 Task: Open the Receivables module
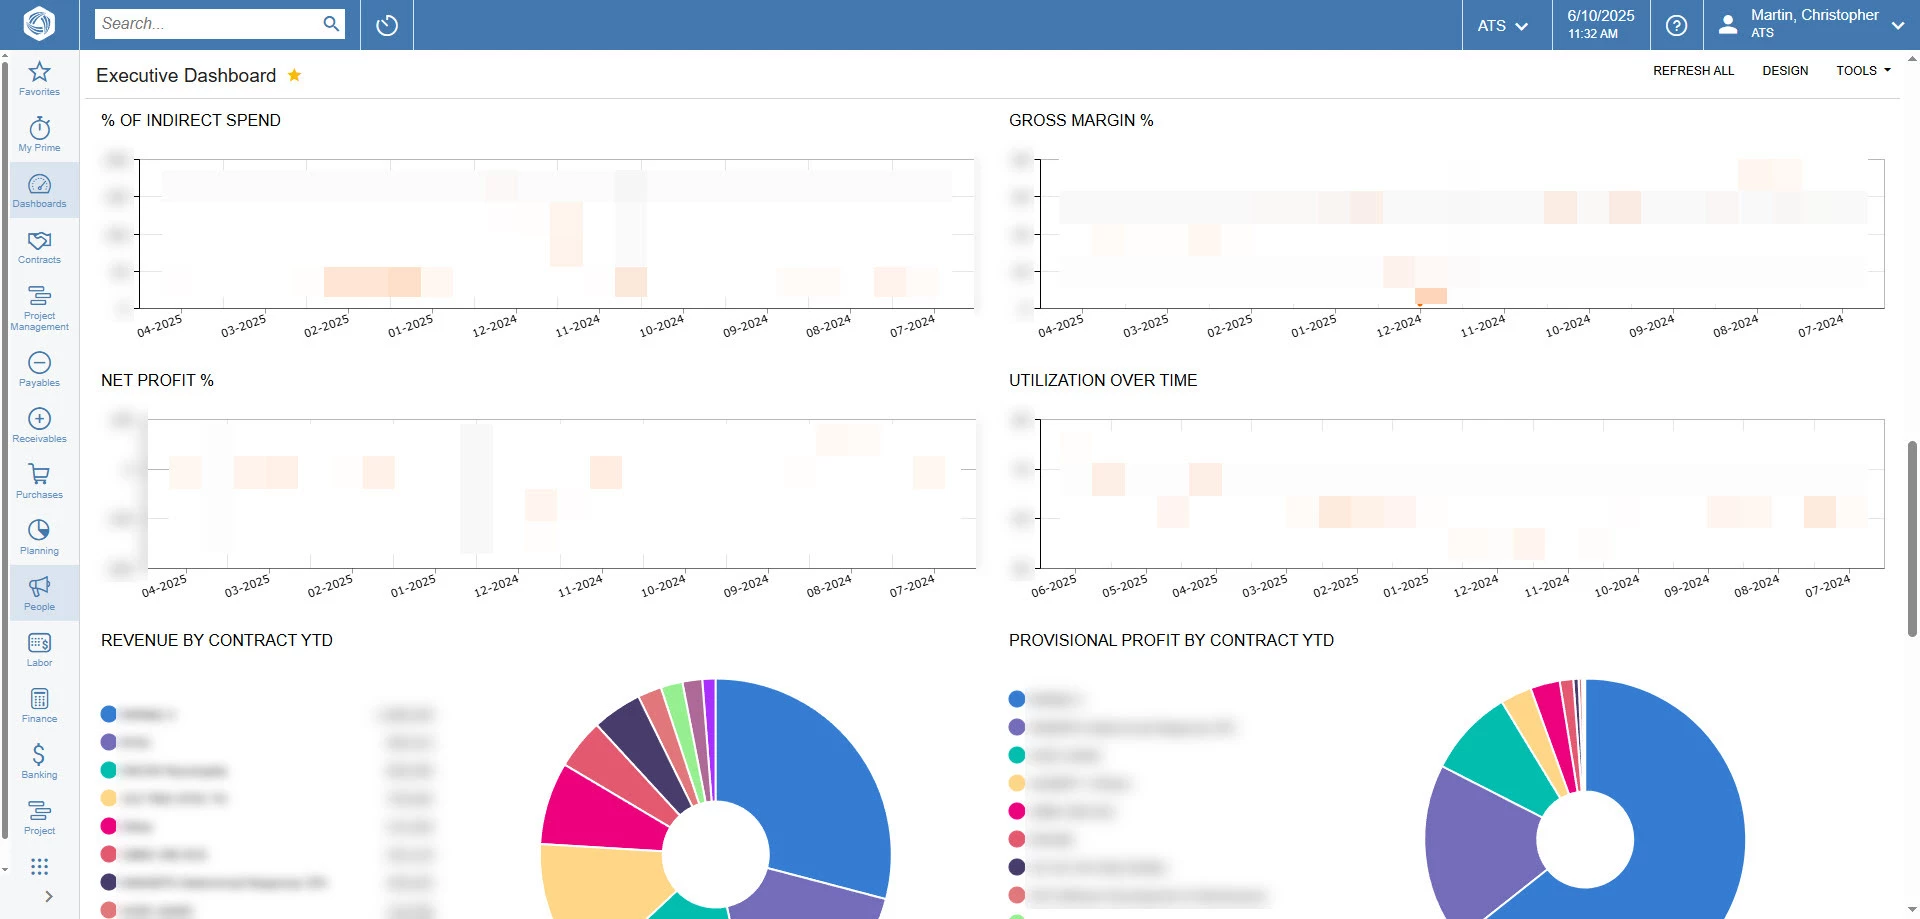(x=39, y=425)
